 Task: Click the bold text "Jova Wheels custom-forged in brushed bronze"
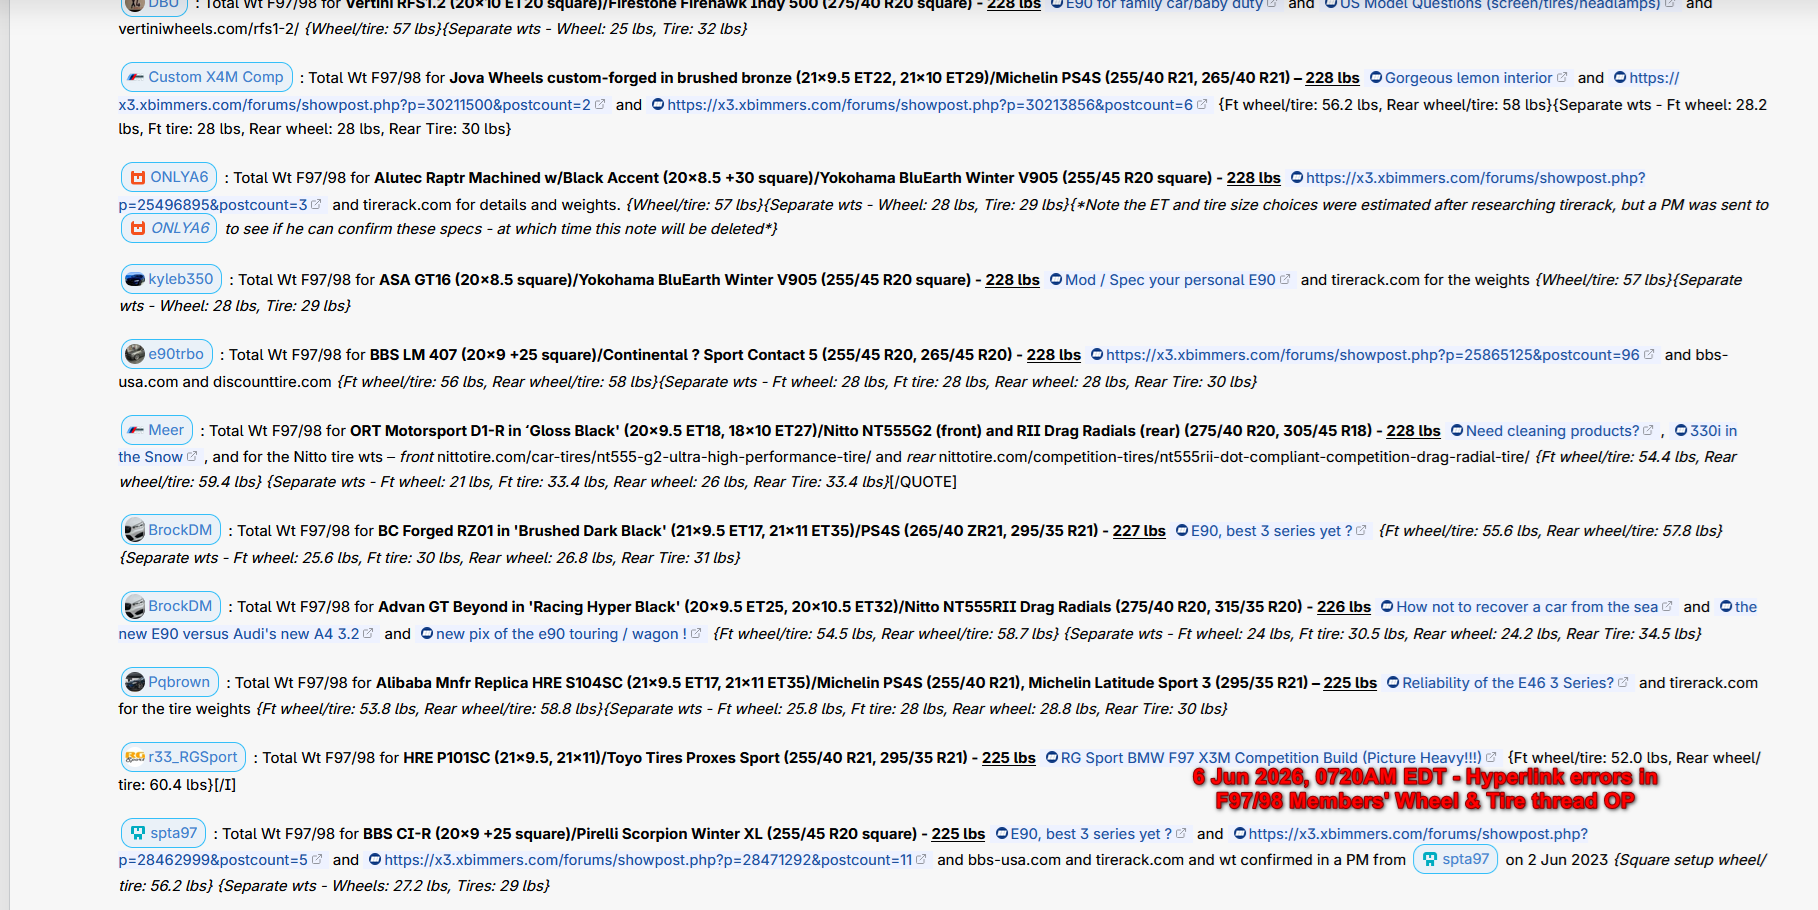coord(620,78)
